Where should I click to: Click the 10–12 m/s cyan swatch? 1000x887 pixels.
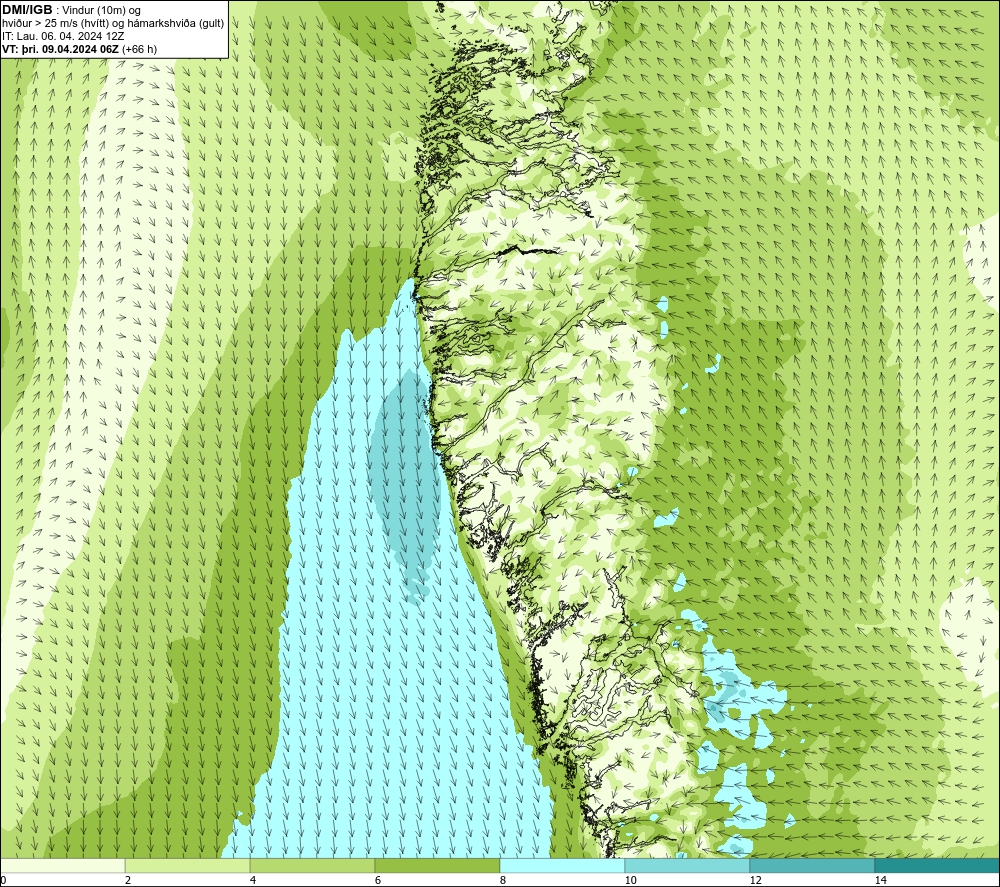(688, 865)
